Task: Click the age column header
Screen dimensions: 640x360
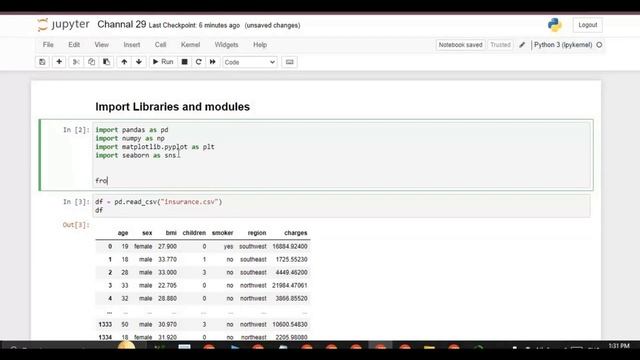Action: pyautogui.click(x=123, y=233)
